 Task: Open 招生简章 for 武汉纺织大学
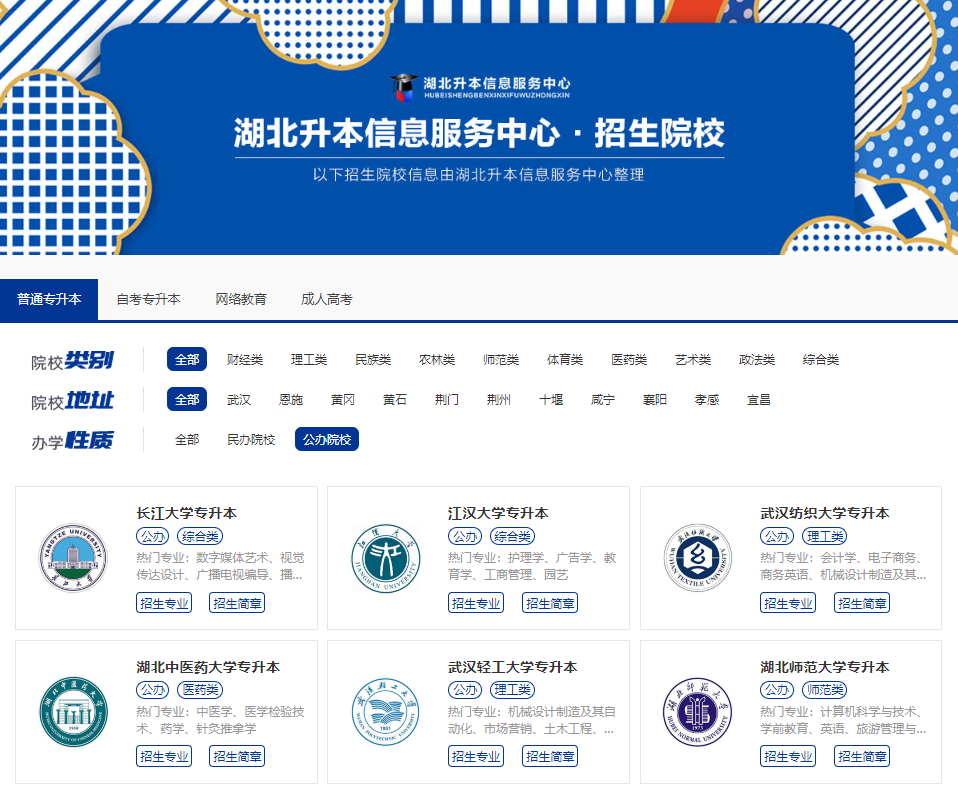862,603
